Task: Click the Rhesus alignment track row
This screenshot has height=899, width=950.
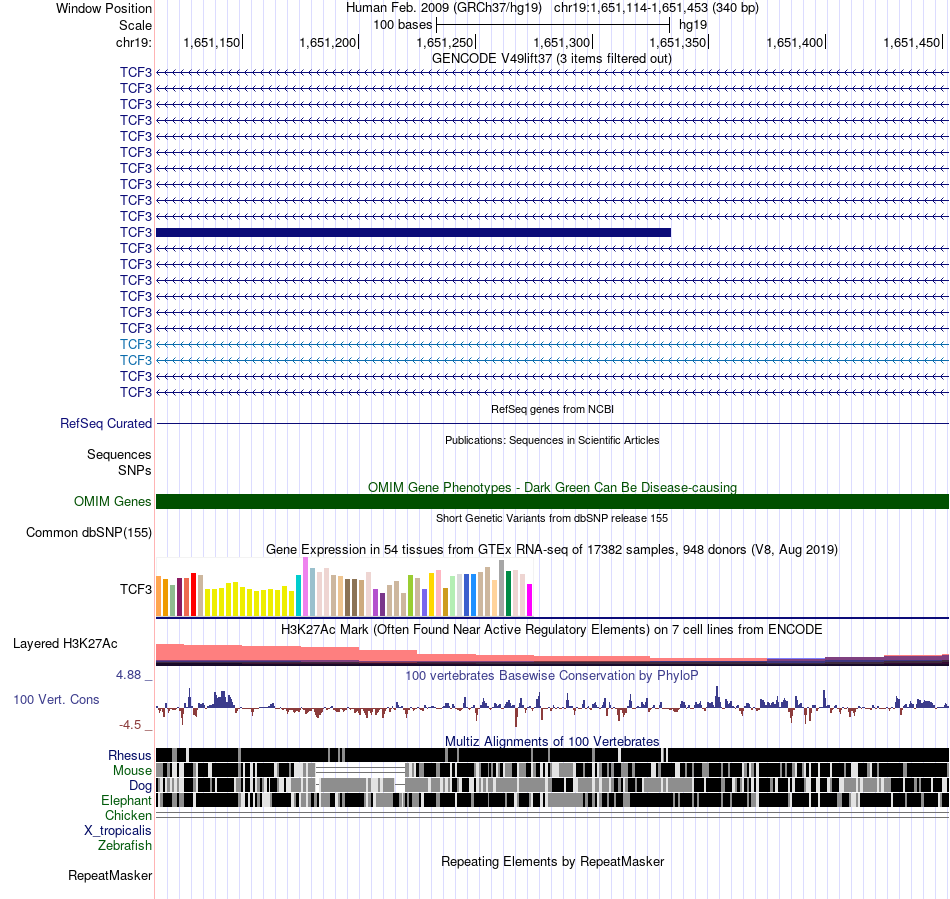Action: (x=553, y=755)
